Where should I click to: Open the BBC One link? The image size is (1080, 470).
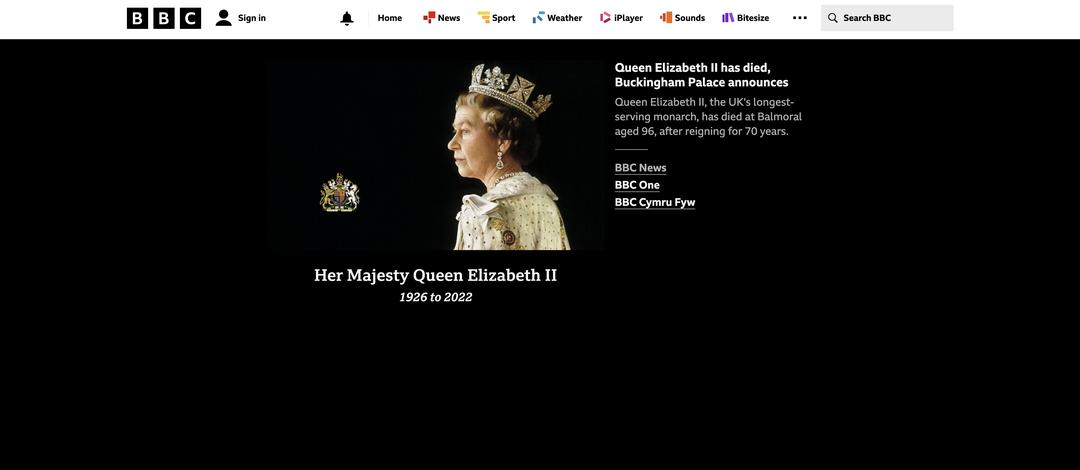click(637, 185)
